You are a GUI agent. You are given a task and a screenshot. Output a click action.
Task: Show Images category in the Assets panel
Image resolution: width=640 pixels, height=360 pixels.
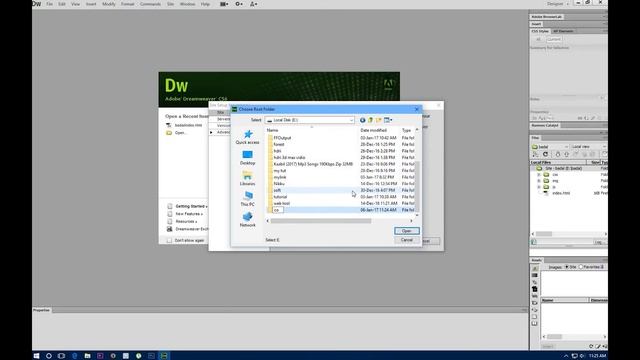pyautogui.click(x=535, y=269)
